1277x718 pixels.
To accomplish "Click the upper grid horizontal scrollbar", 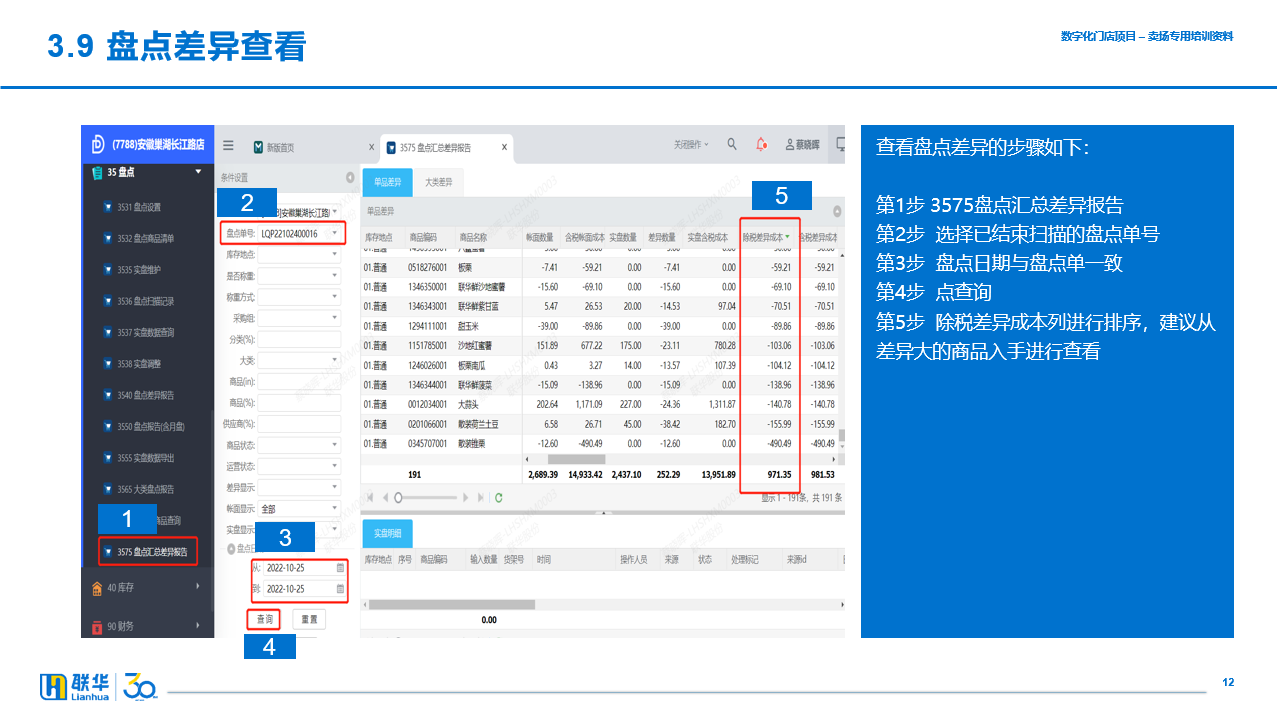I will click(575, 460).
